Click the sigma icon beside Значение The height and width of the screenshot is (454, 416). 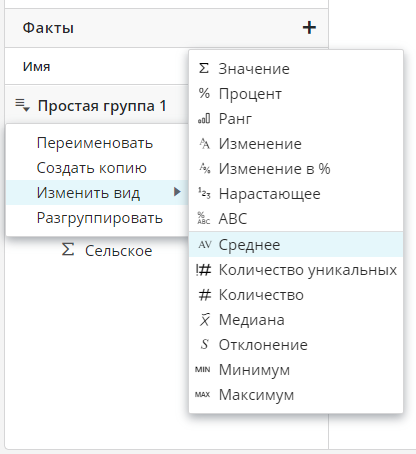pyautogui.click(x=204, y=68)
